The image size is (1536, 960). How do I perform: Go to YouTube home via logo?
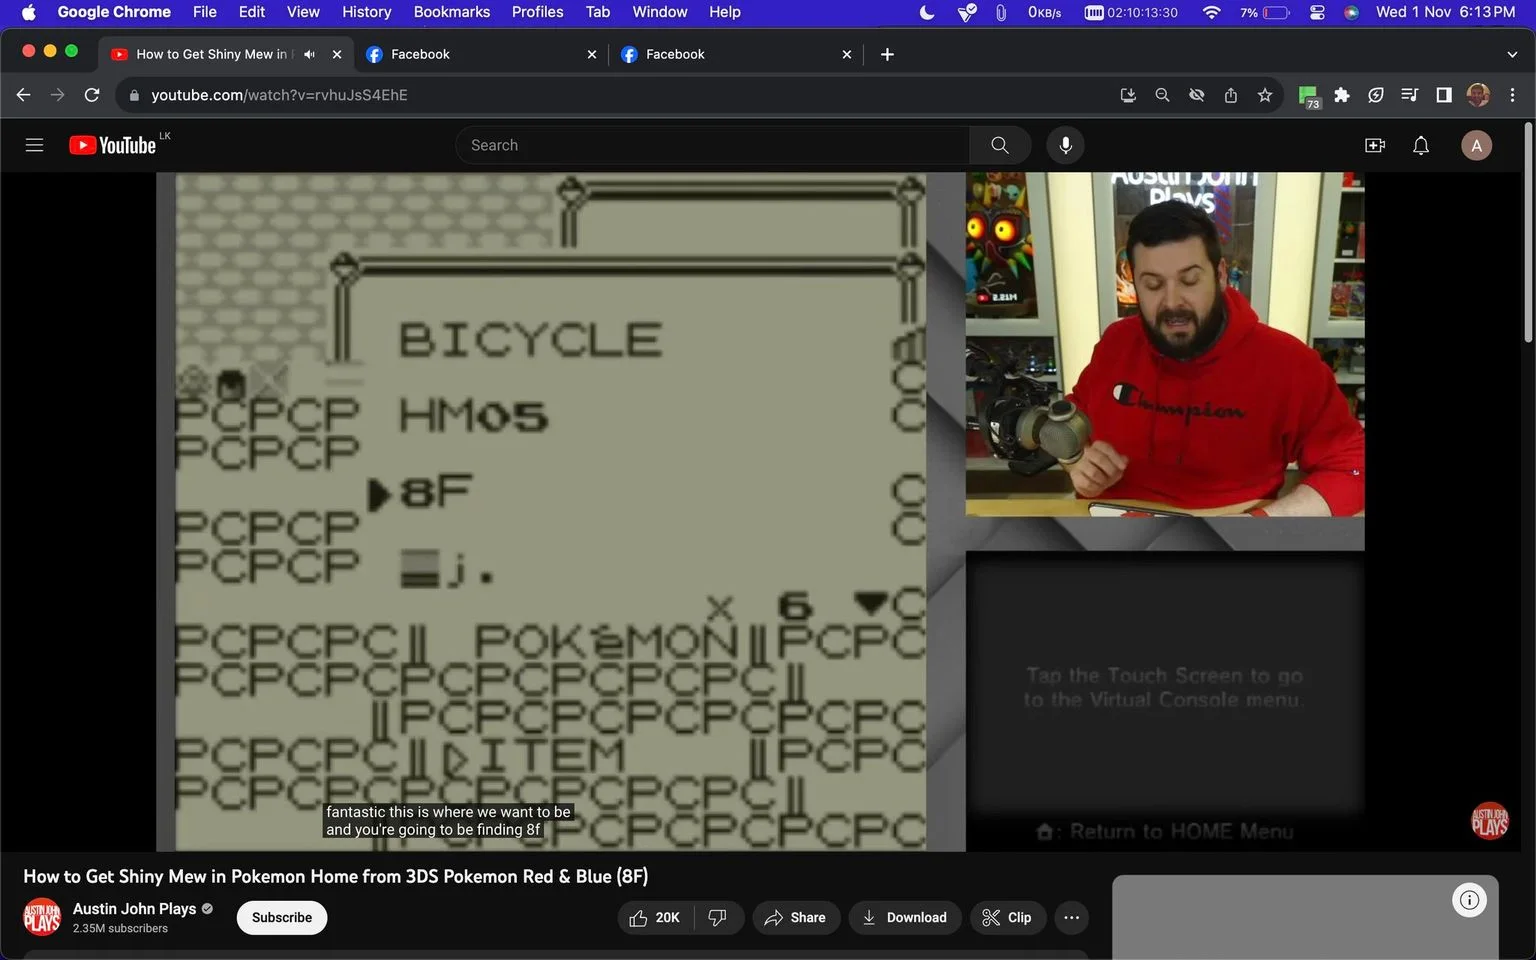coord(112,145)
